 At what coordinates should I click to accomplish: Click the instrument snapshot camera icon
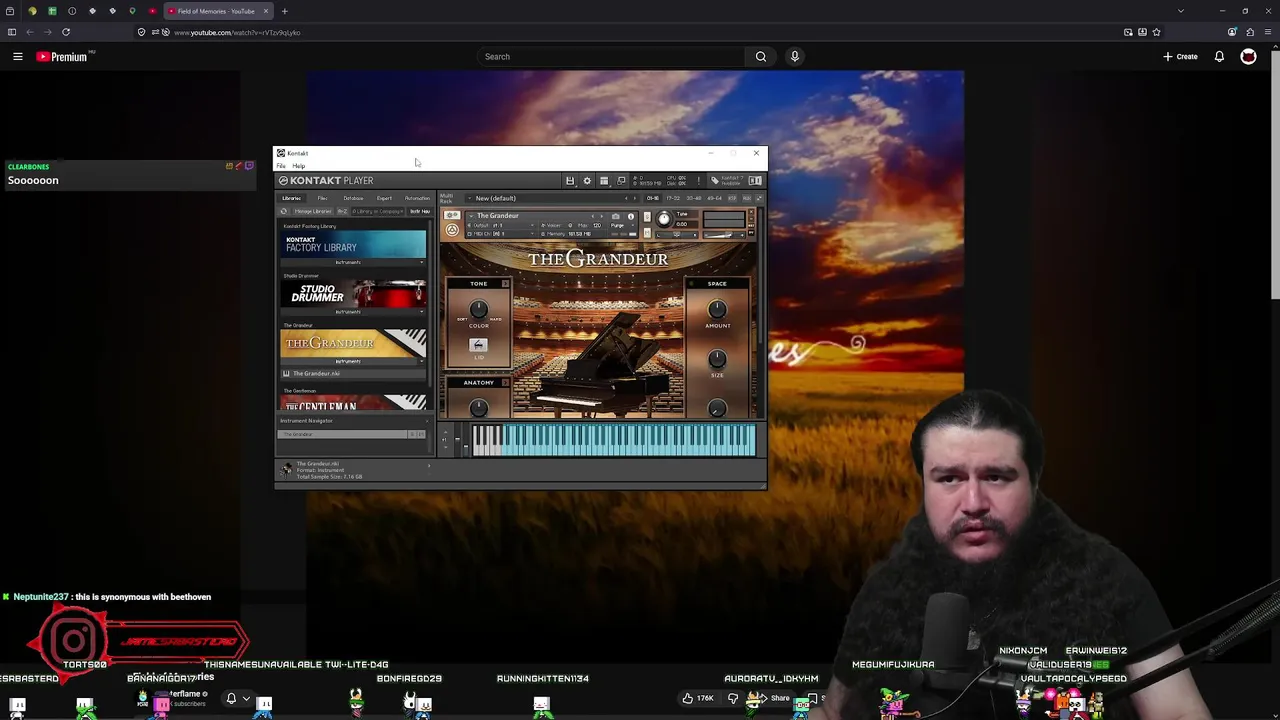(x=616, y=217)
